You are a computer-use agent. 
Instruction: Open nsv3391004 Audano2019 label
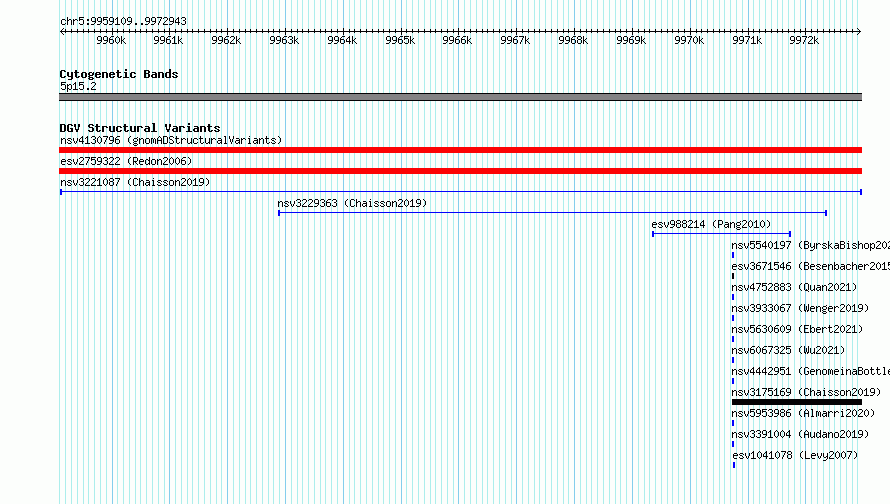(800, 434)
